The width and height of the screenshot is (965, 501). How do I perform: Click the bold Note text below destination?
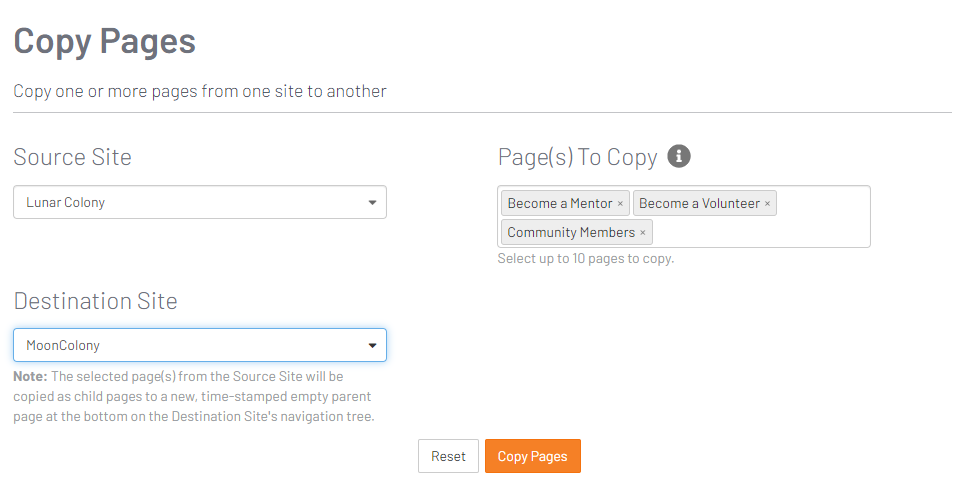point(30,376)
